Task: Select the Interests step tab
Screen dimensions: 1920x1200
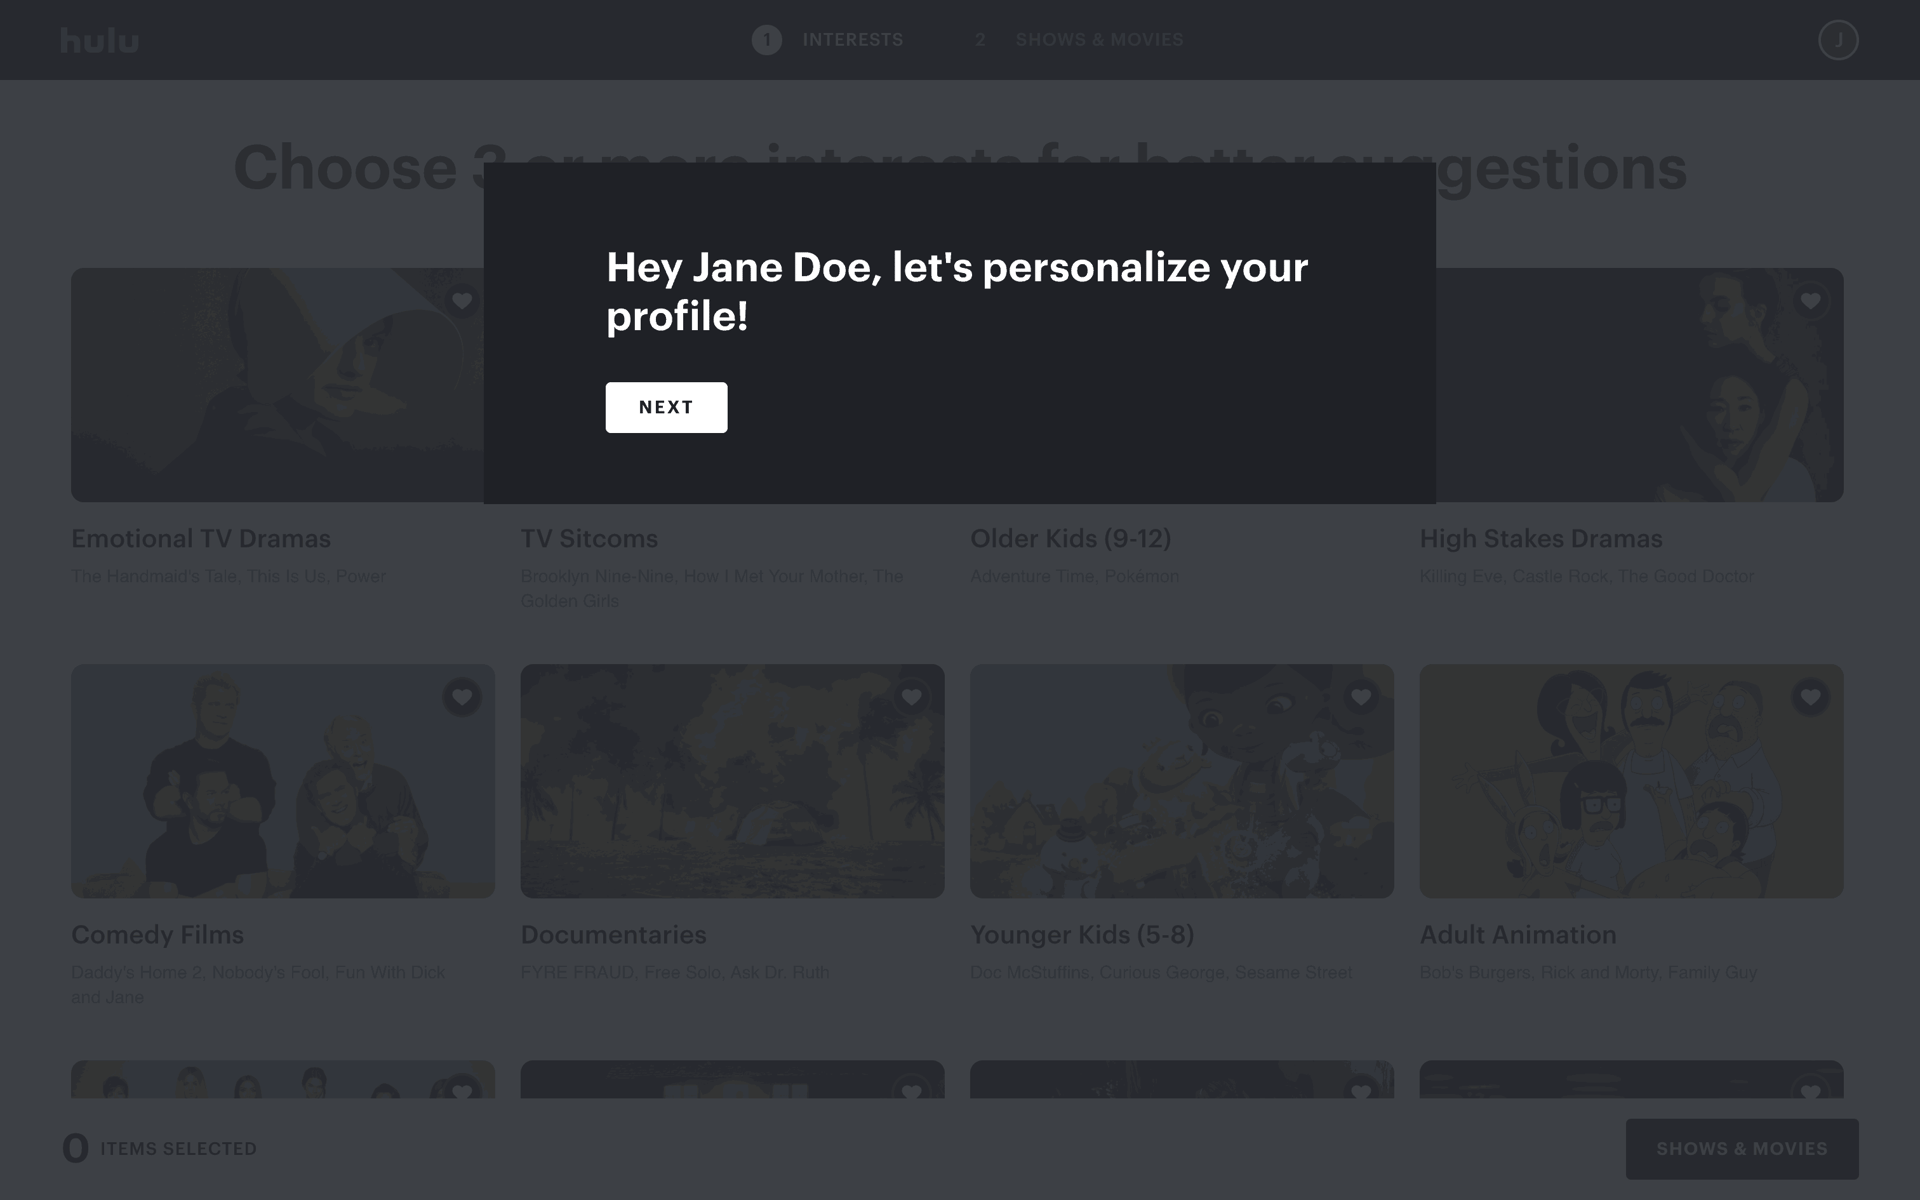Action: [x=852, y=40]
